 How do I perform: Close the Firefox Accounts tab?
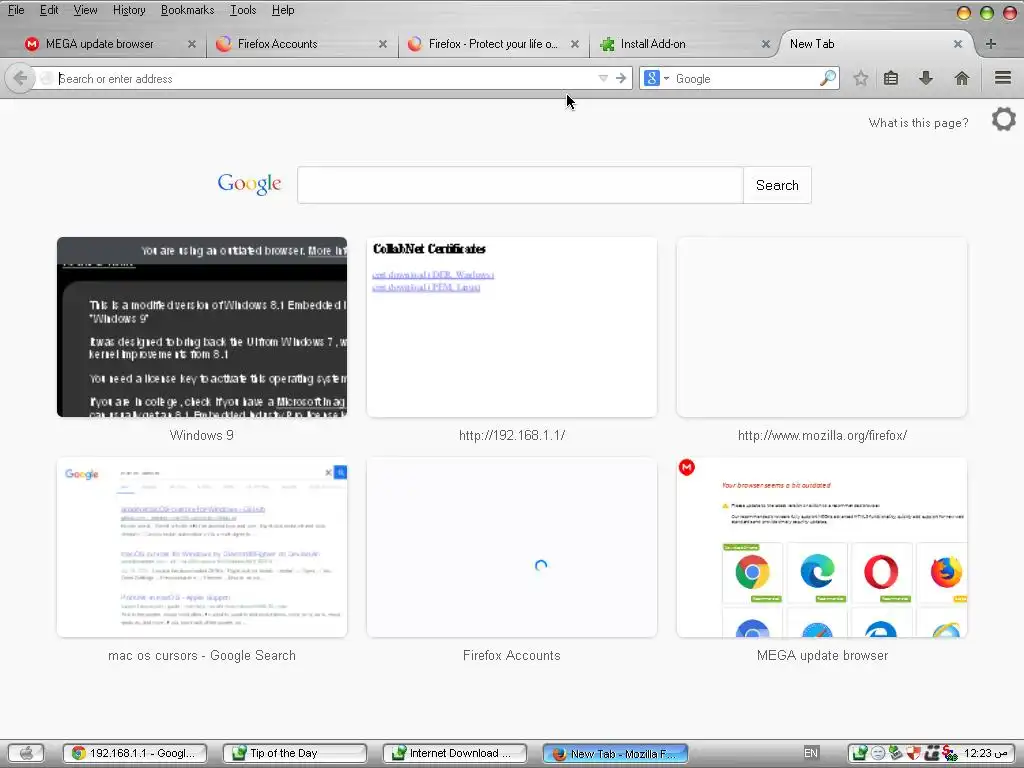coord(383,44)
